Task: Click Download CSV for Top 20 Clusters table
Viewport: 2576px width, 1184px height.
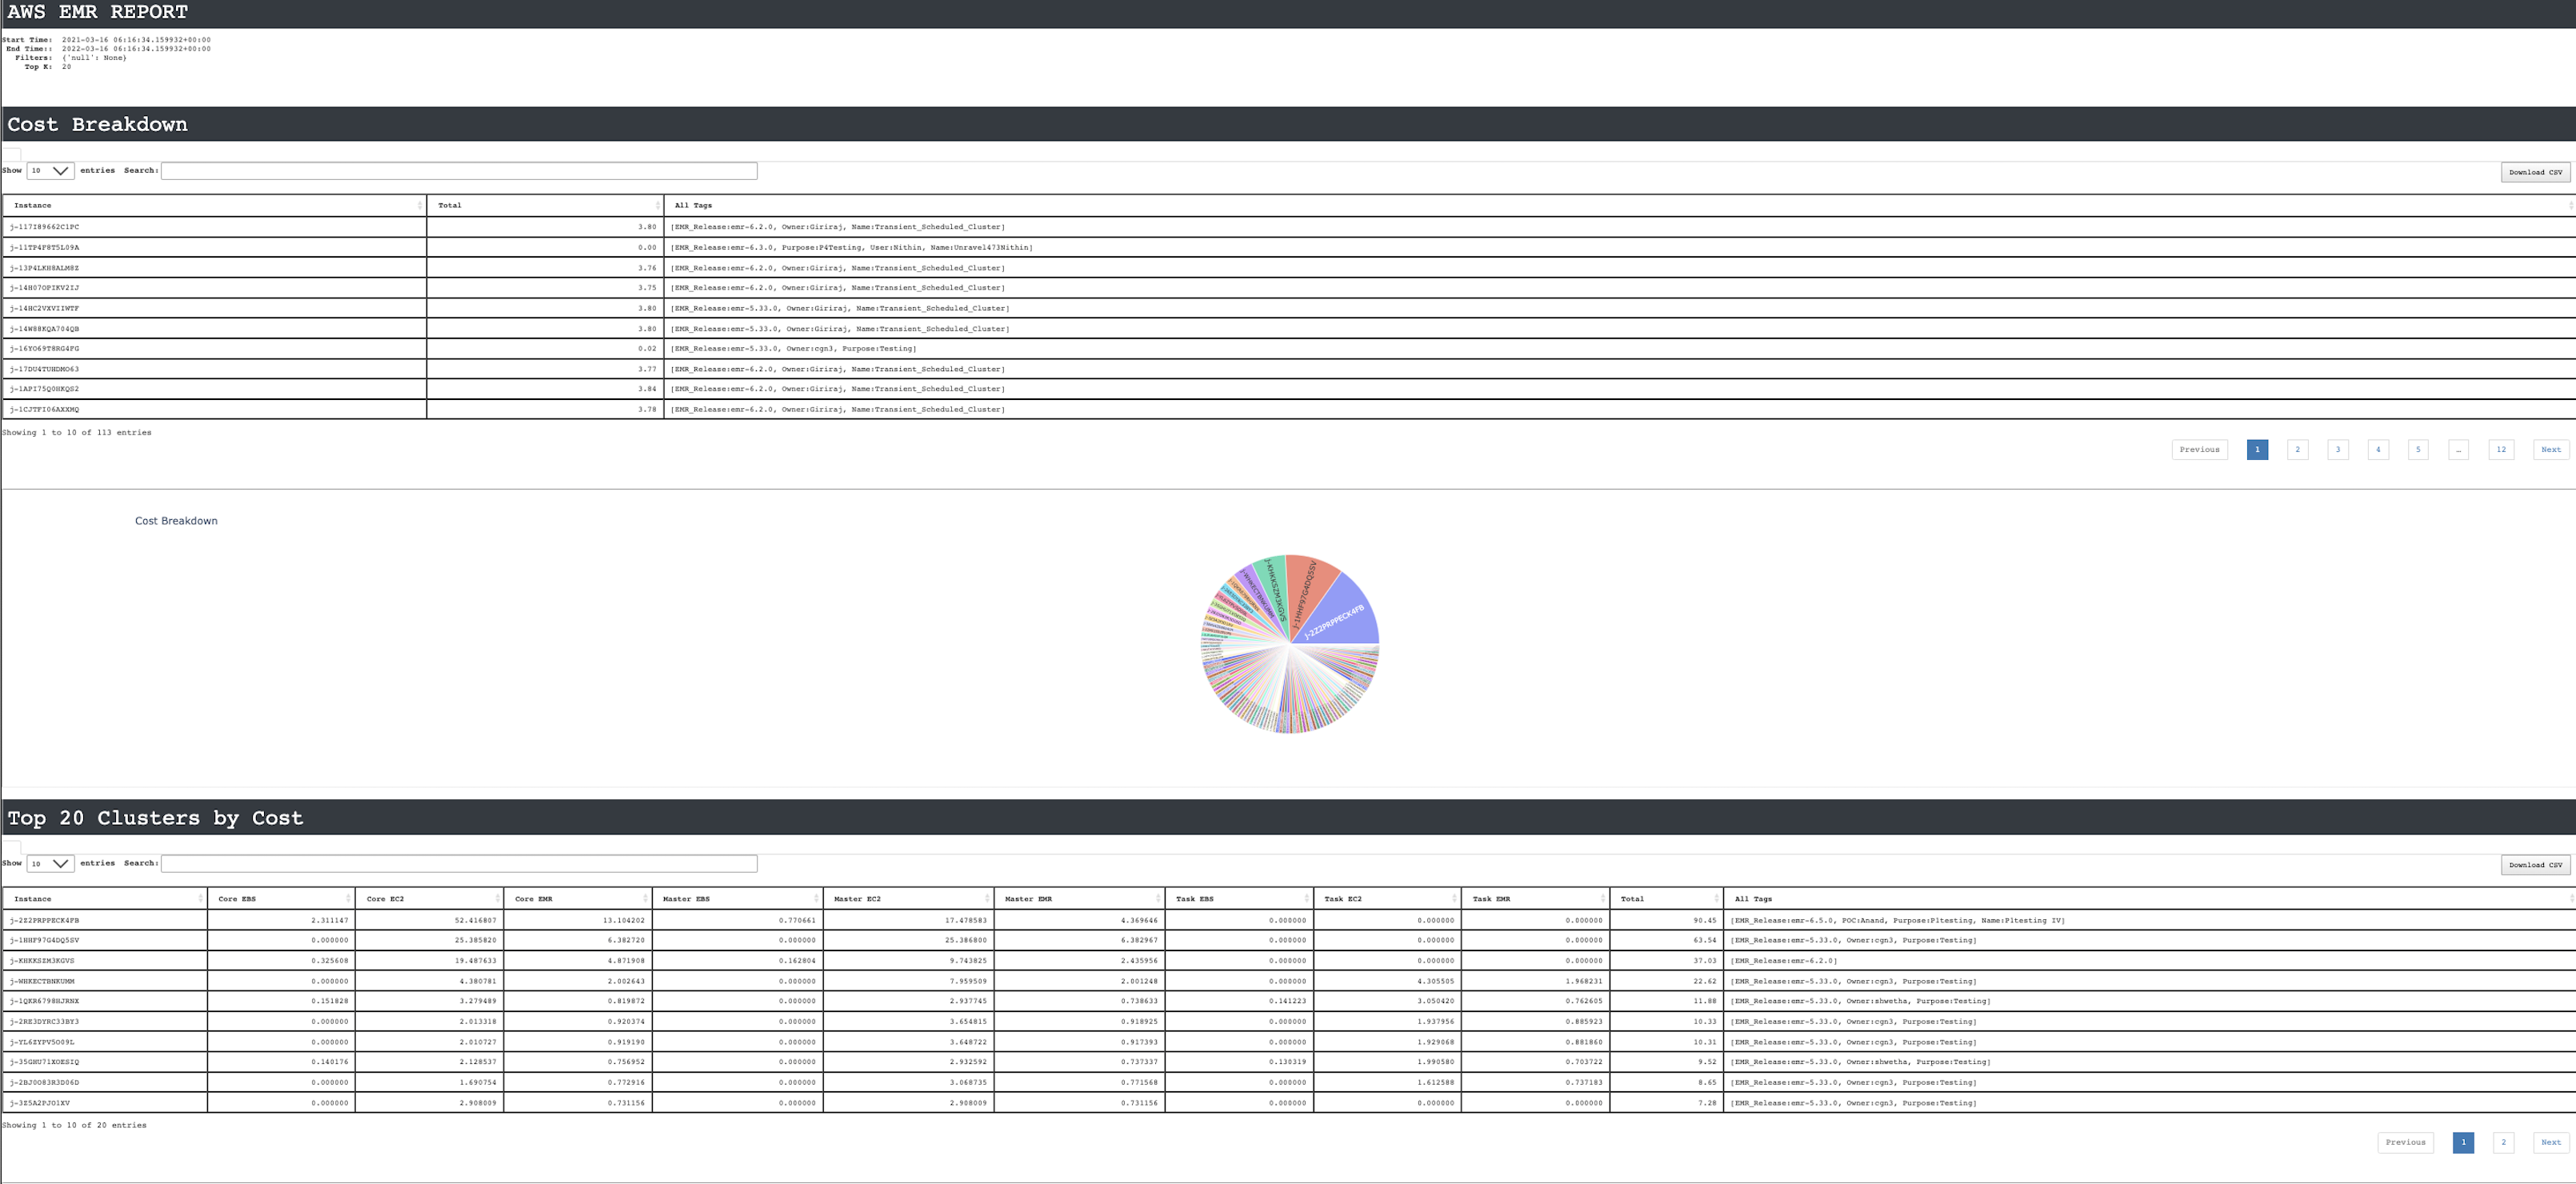Action: point(2535,865)
